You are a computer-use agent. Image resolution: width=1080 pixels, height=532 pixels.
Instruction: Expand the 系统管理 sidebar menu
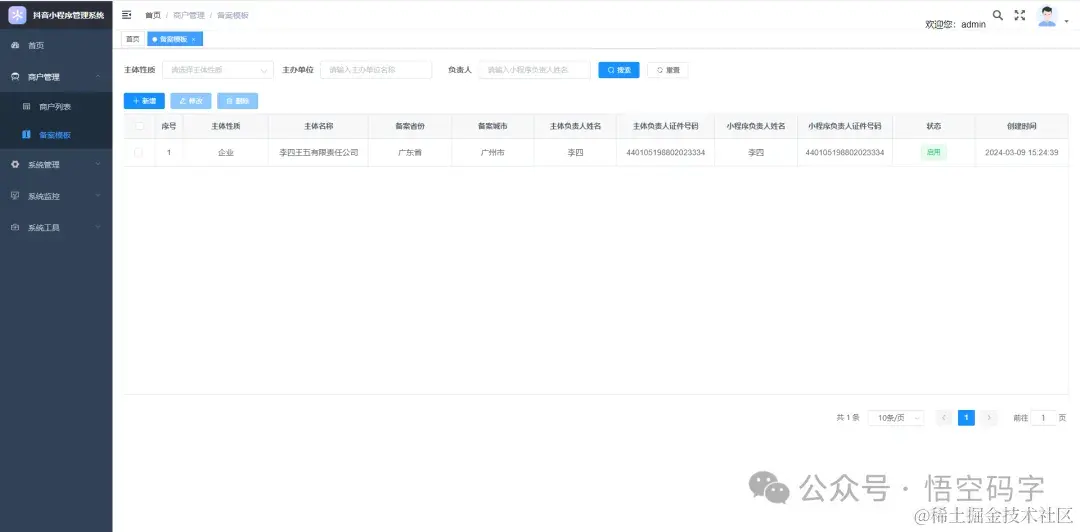pyautogui.click(x=56, y=165)
